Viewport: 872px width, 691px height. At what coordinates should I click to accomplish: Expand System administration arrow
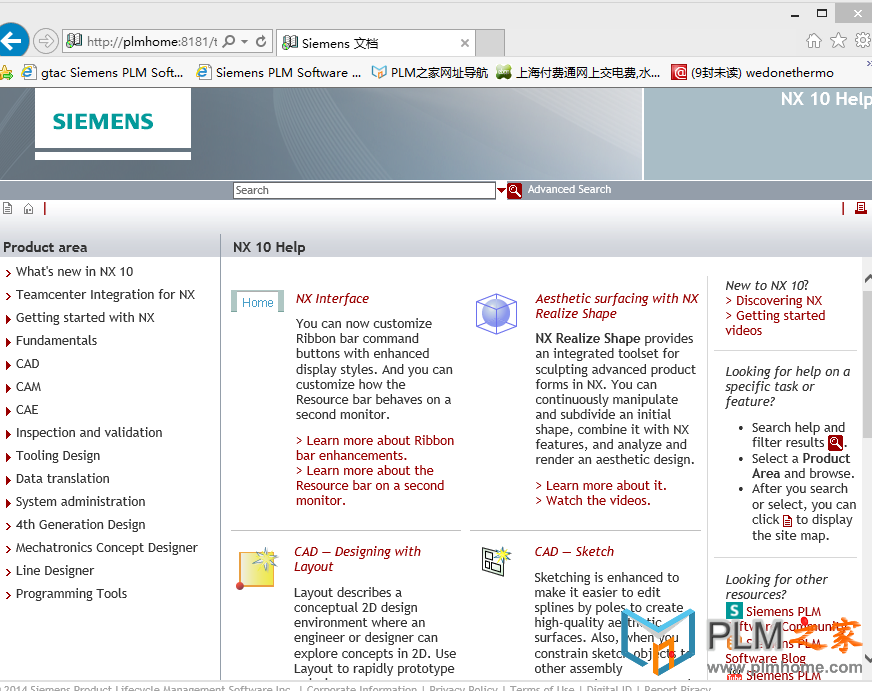(x=8, y=503)
